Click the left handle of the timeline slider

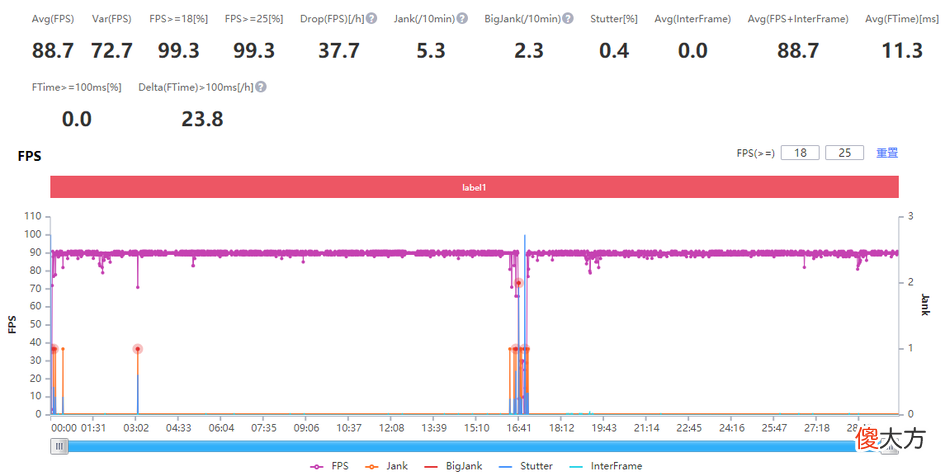(x=59, y=446)
